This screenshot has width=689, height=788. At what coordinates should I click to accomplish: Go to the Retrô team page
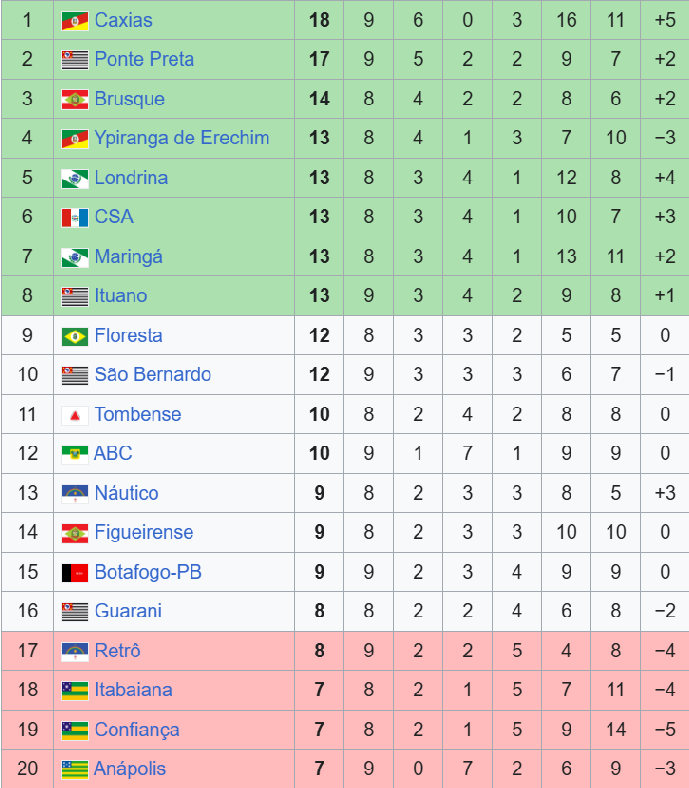coord(118,650)
